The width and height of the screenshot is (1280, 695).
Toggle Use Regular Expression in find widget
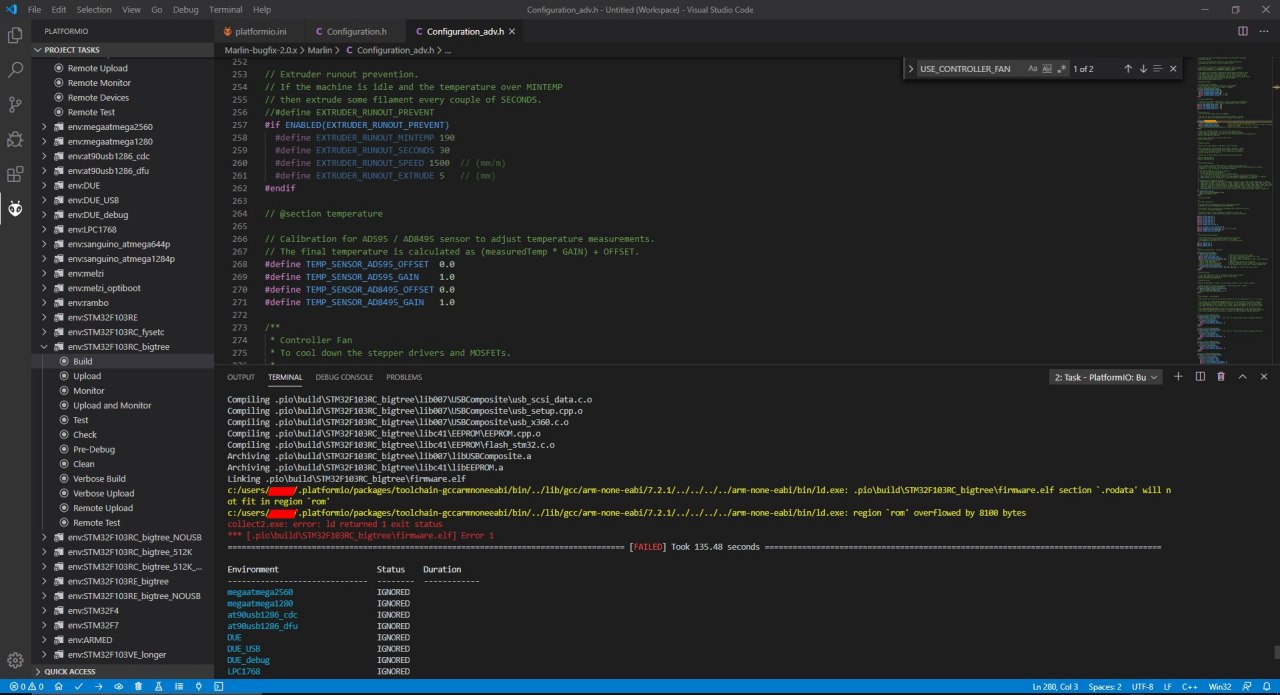(x=1062, y=69)
